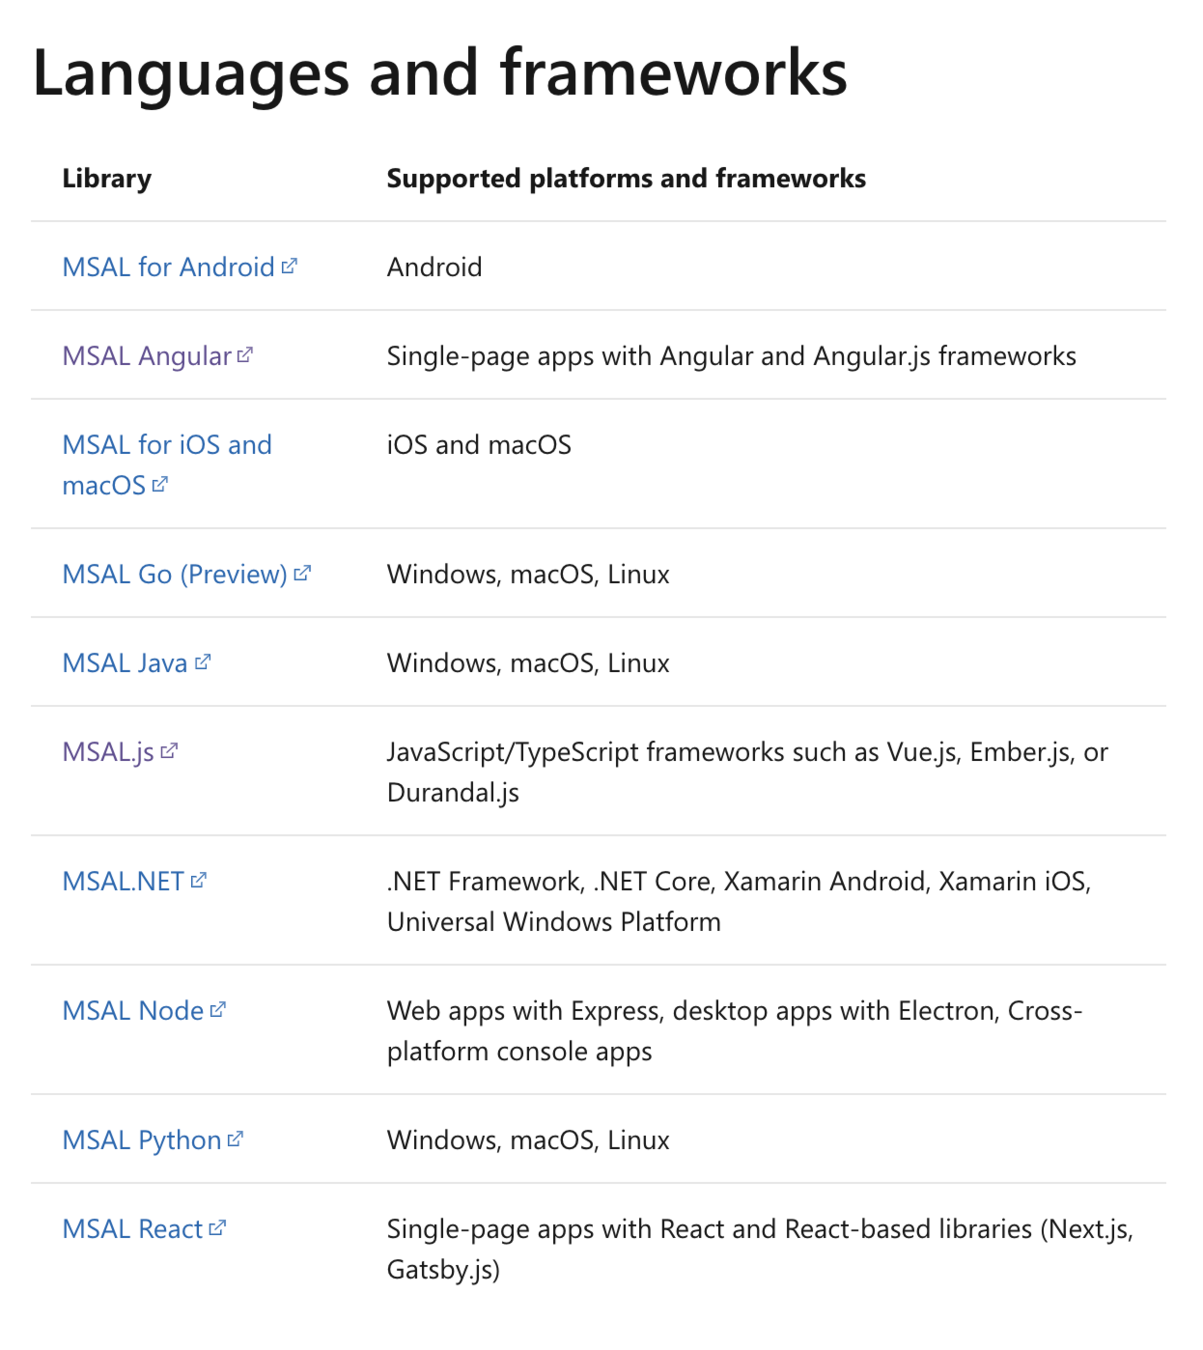Click external-link icon beside MSAL Go (Preview)
This screenshot has width=1203, height=1350.
coord(303,573)
